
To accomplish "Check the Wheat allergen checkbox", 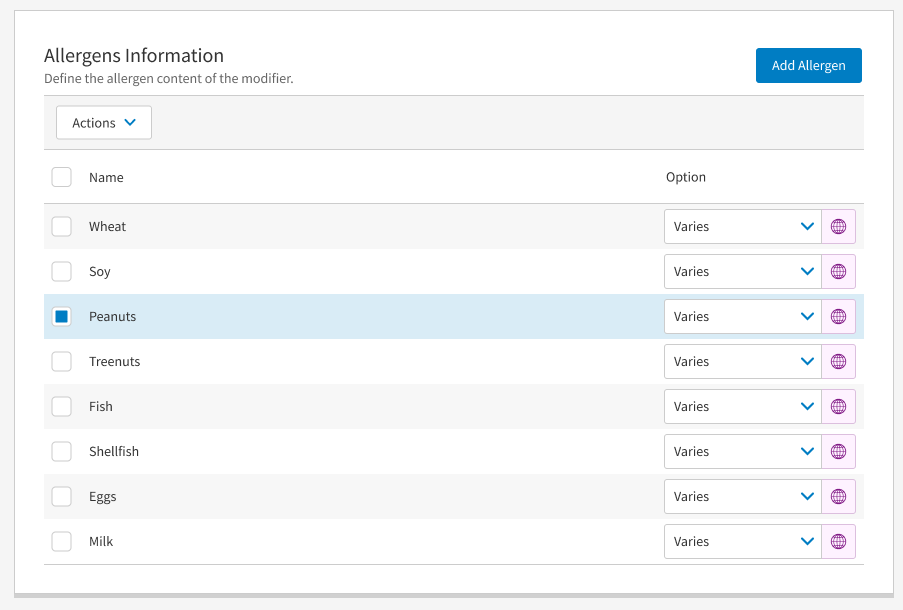I will pos(61,226).
